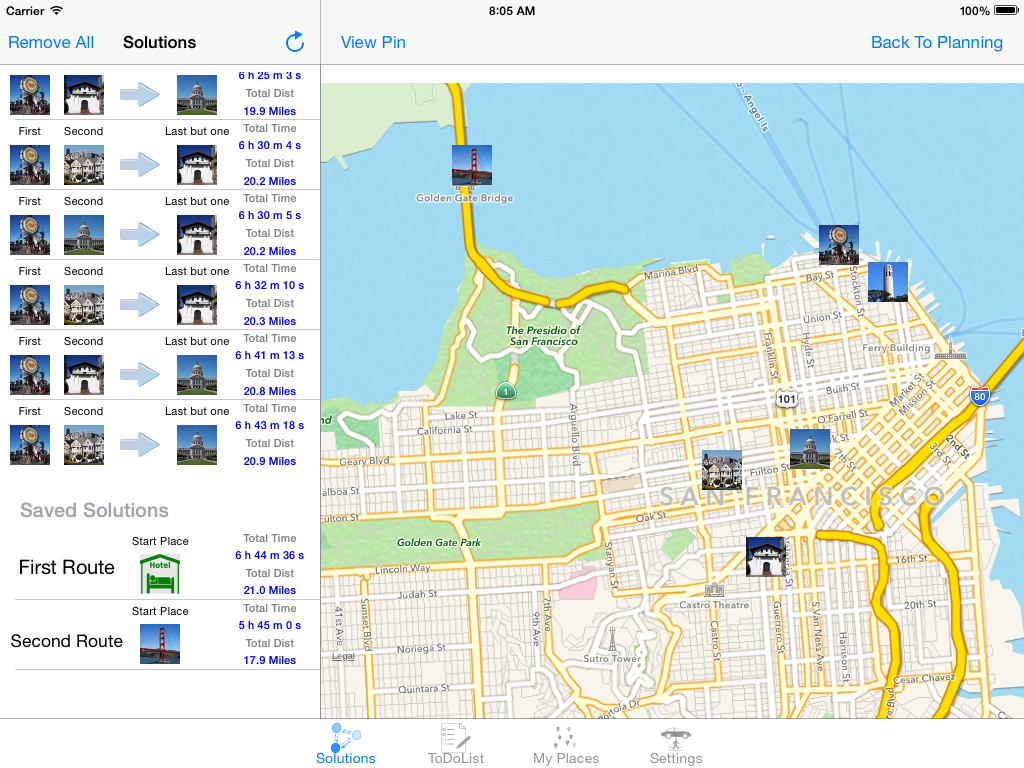
Task: Click the 17.9 Miles distance value
Action: pos(270,660)
